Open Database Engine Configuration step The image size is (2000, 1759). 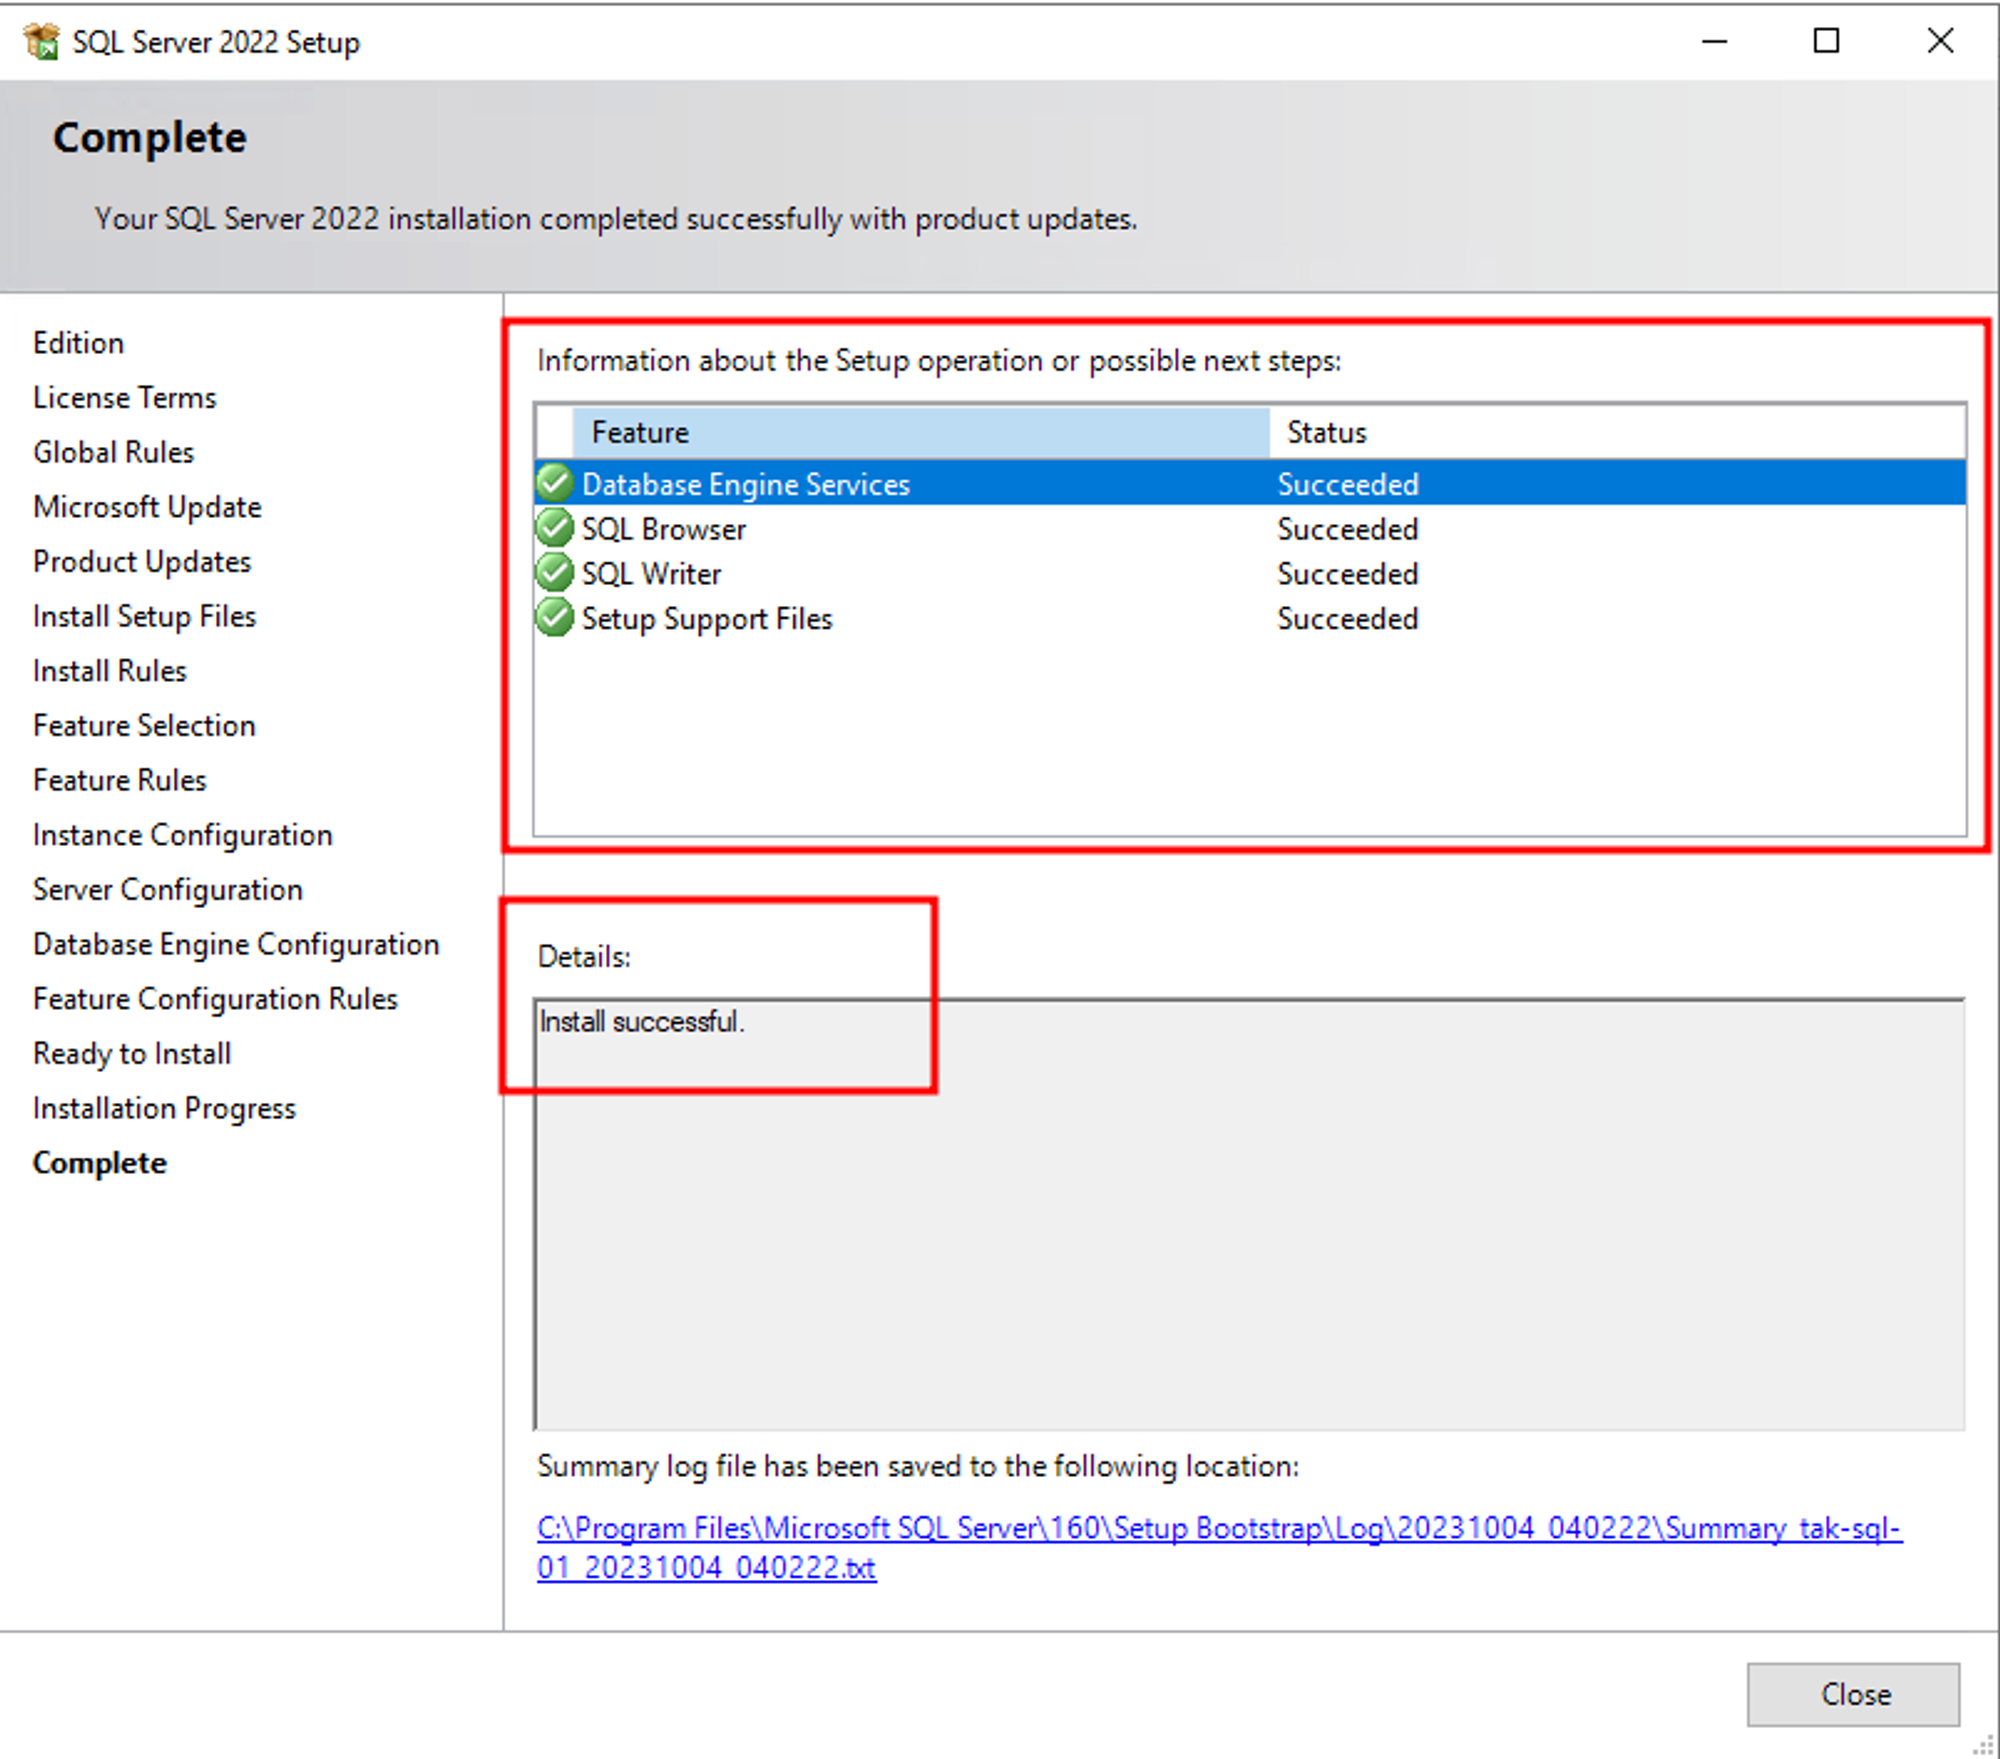(x=236, y=944)
